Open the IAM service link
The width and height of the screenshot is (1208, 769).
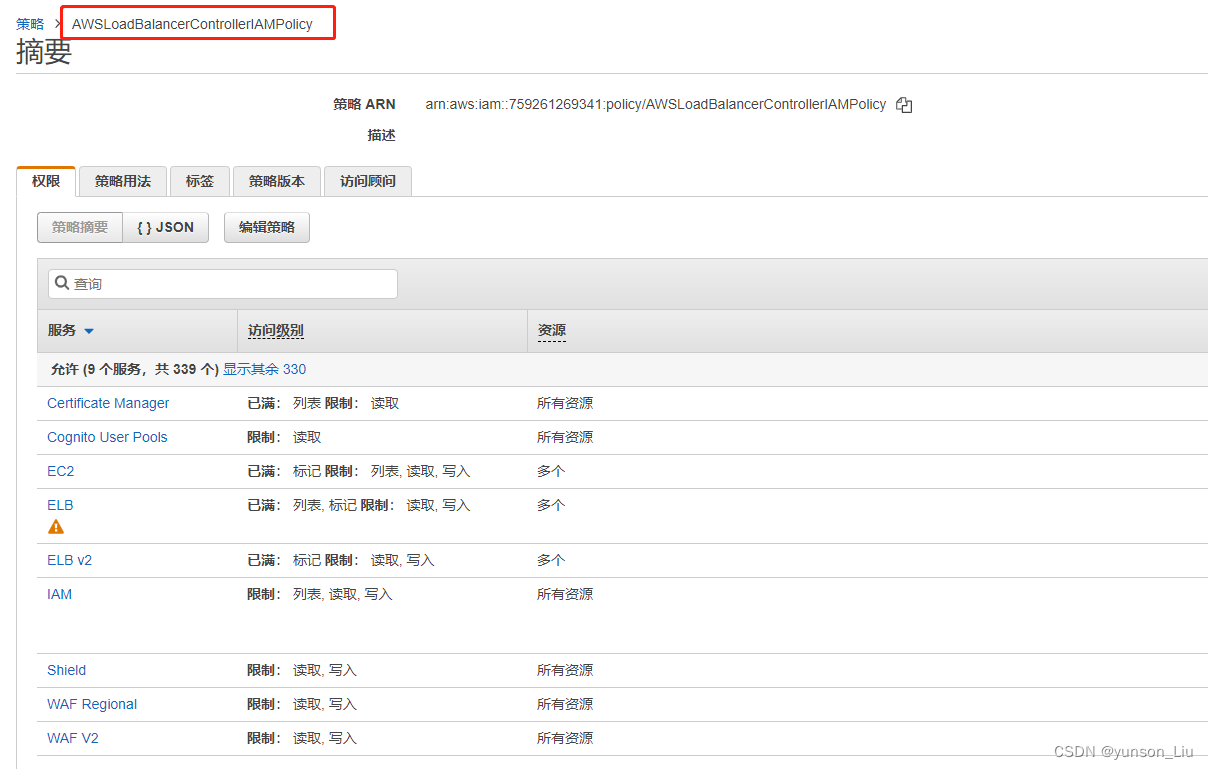60,594
